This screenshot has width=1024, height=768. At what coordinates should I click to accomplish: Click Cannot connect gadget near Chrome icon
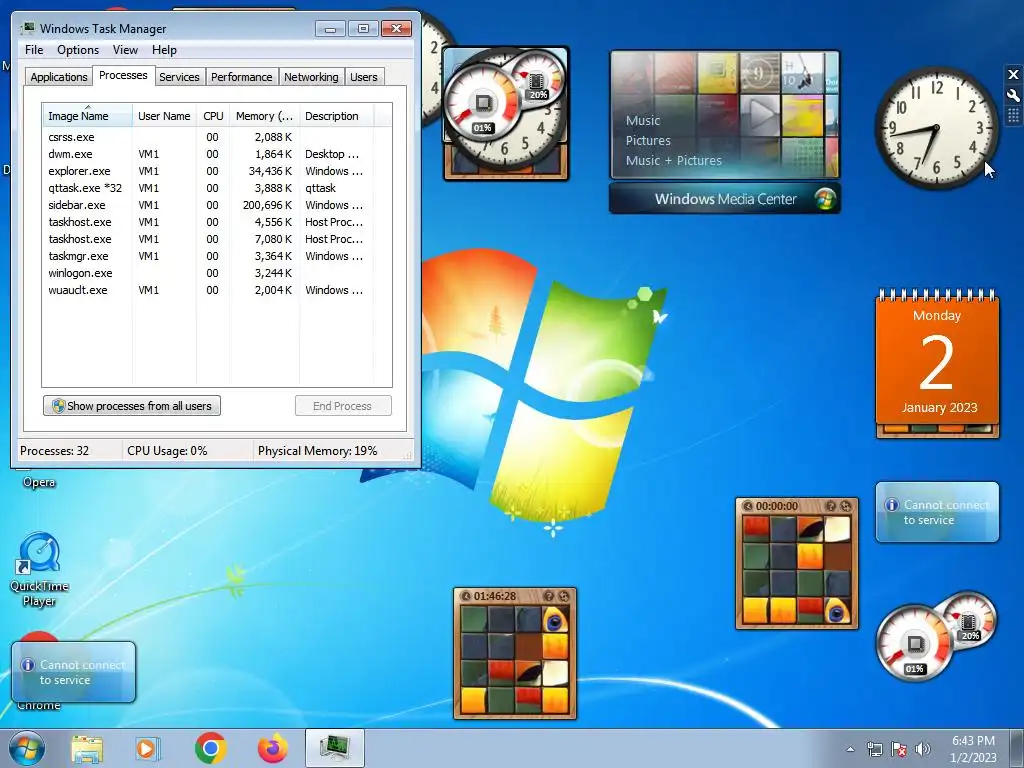[73, 672]
